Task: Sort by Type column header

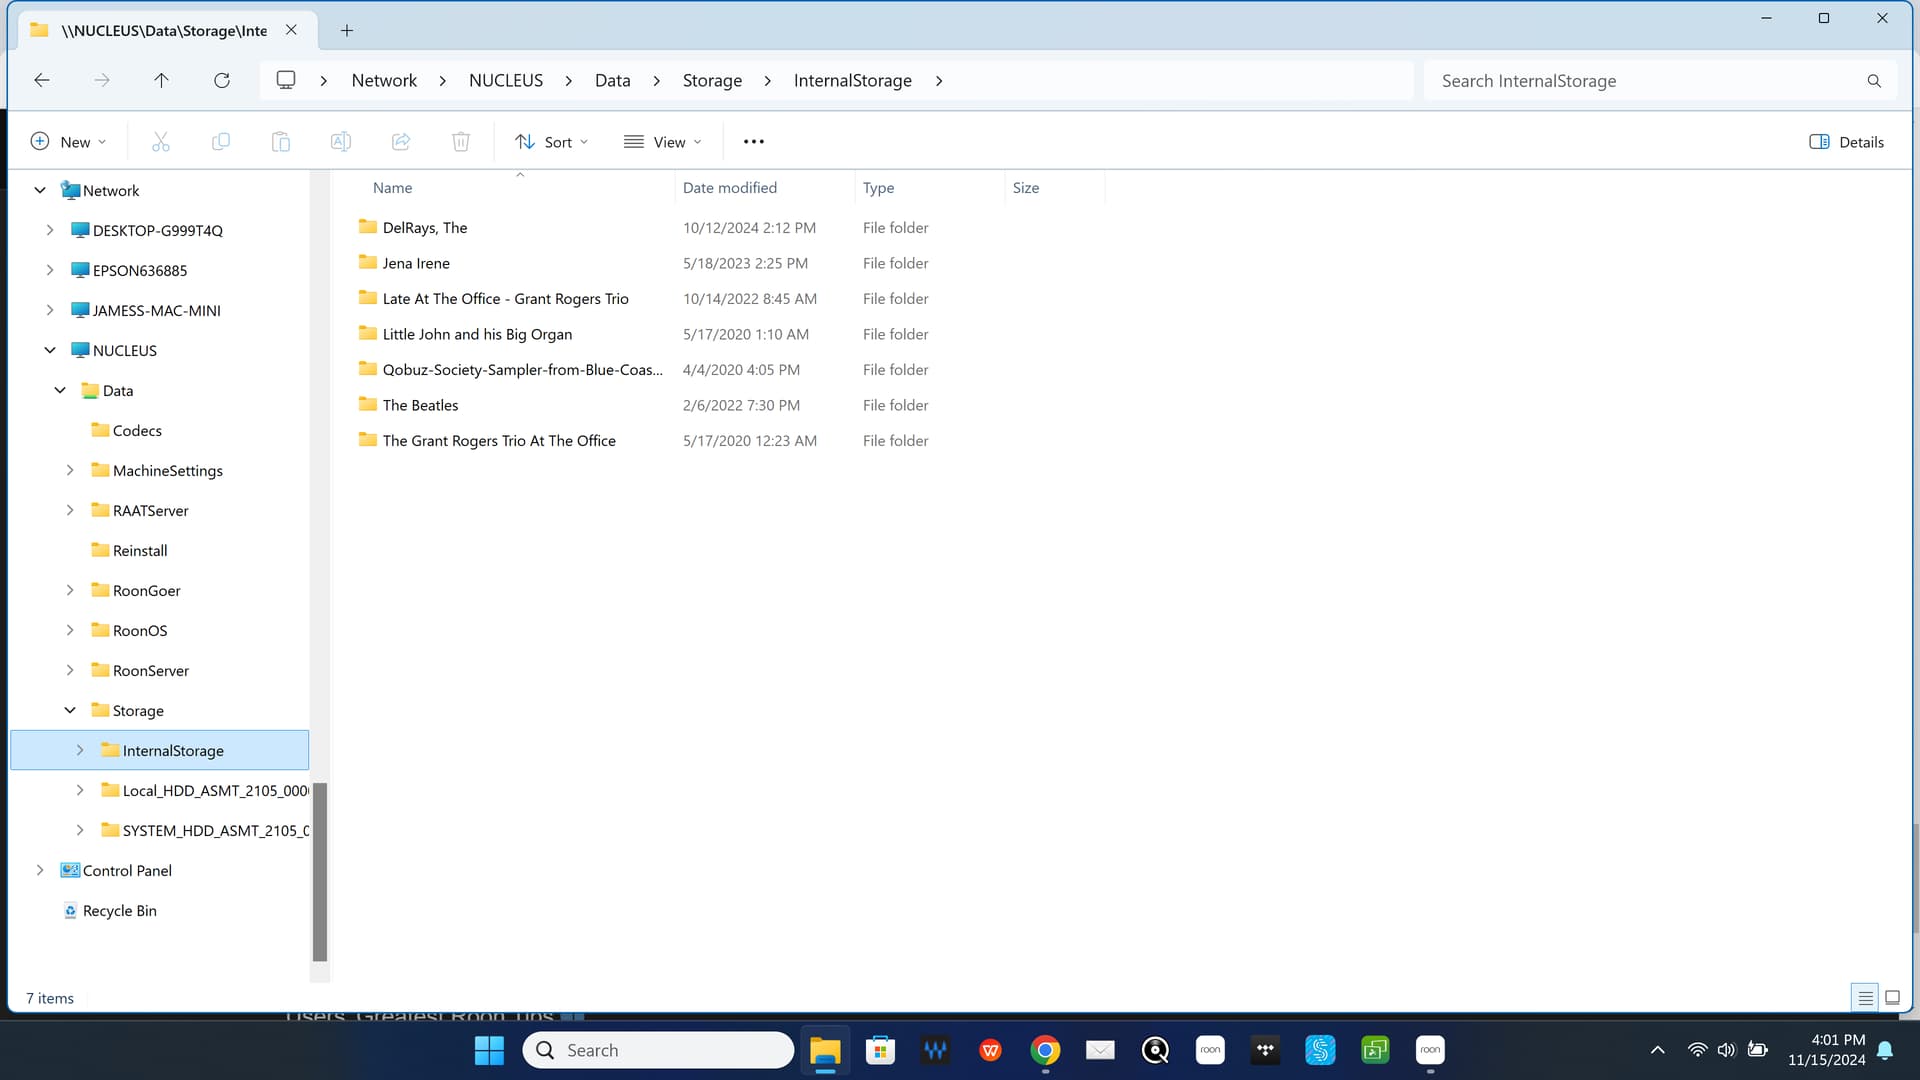Action: pos(931,187)
